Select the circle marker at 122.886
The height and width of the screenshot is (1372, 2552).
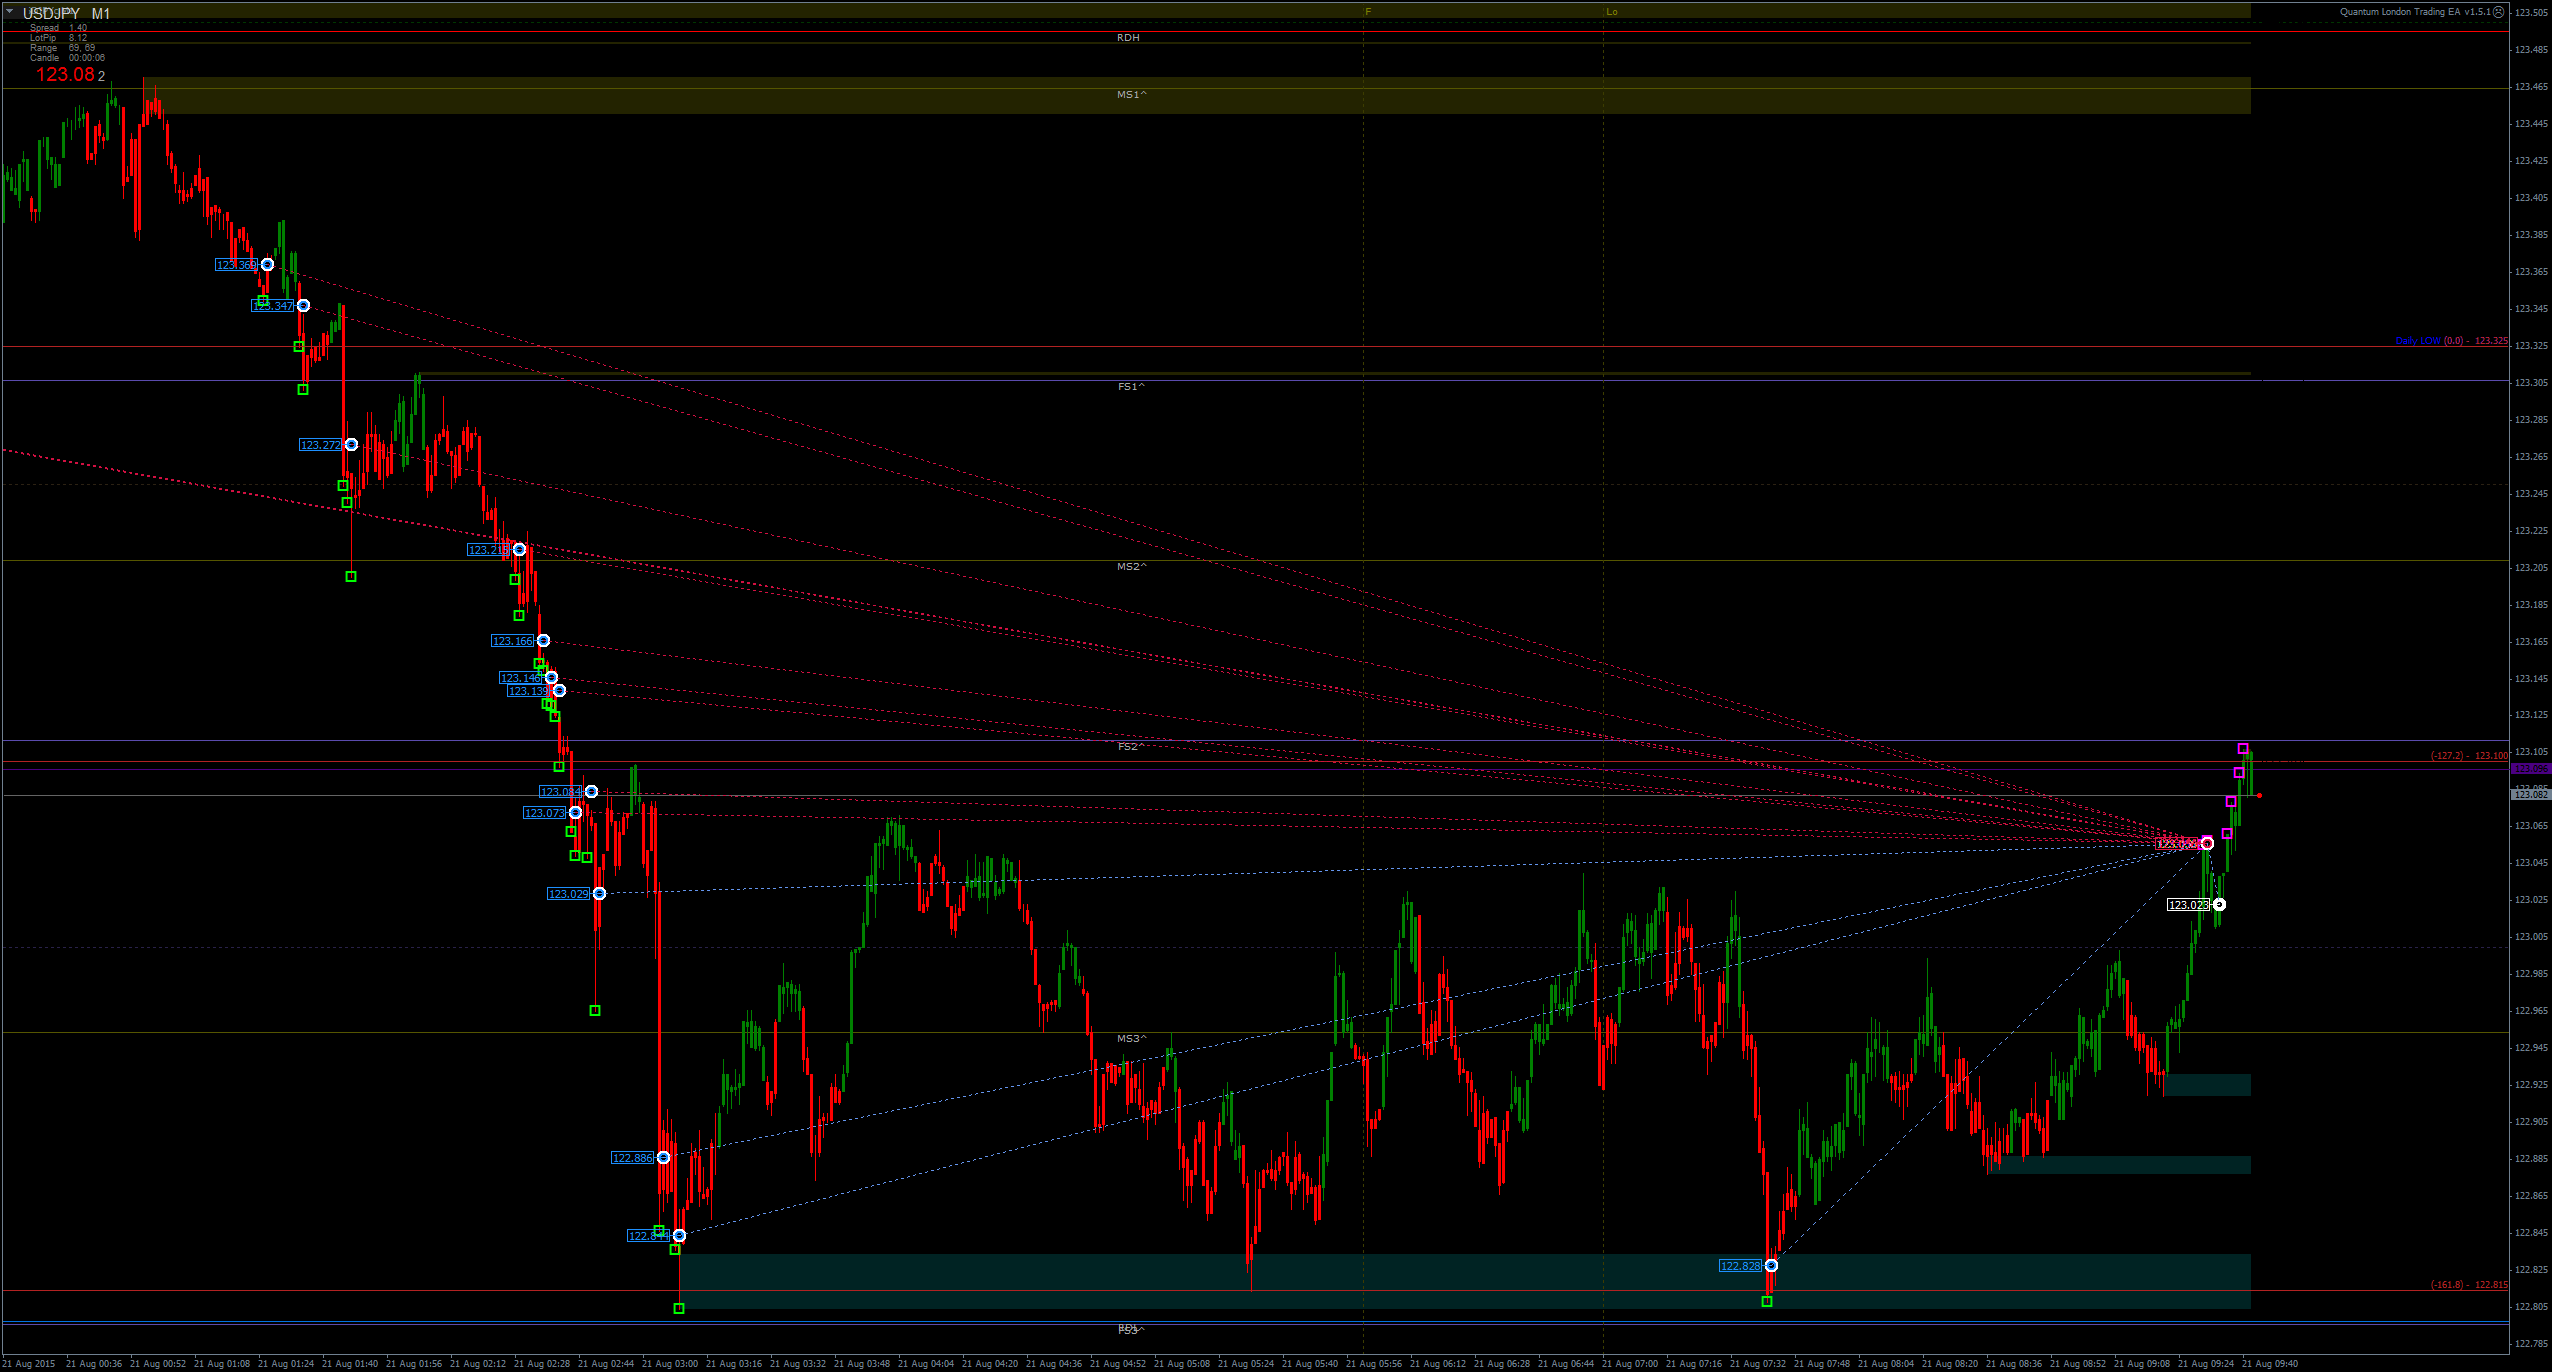coord(663,1158)
